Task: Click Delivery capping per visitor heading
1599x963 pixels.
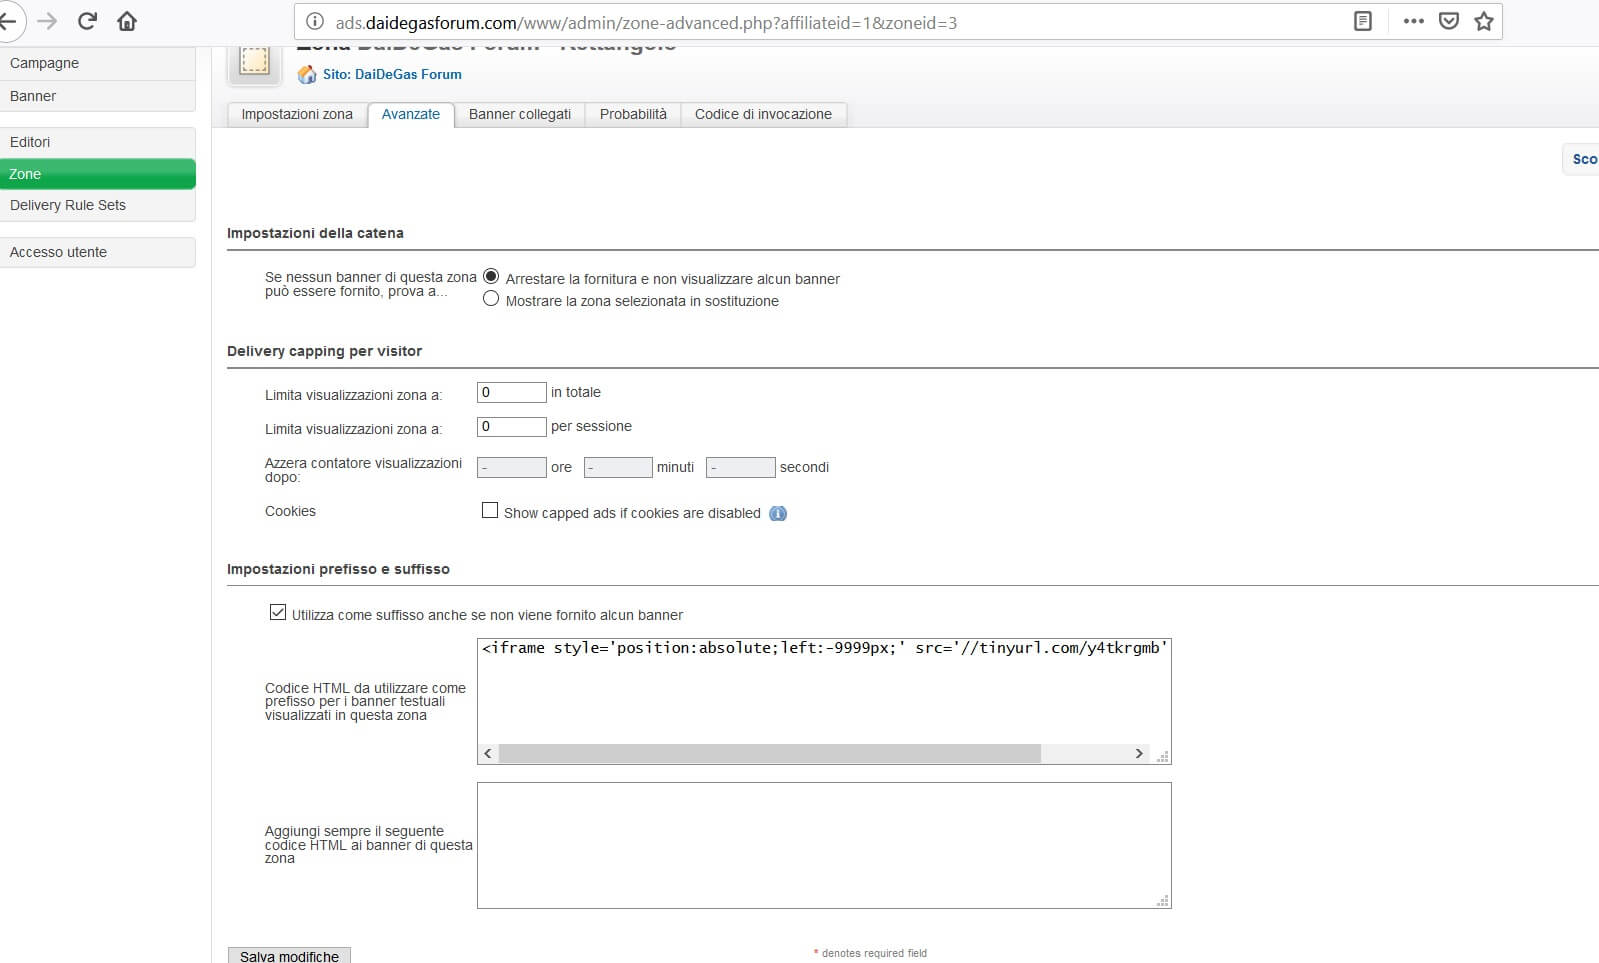Action: pyautogui.click(x=324, y=351)
